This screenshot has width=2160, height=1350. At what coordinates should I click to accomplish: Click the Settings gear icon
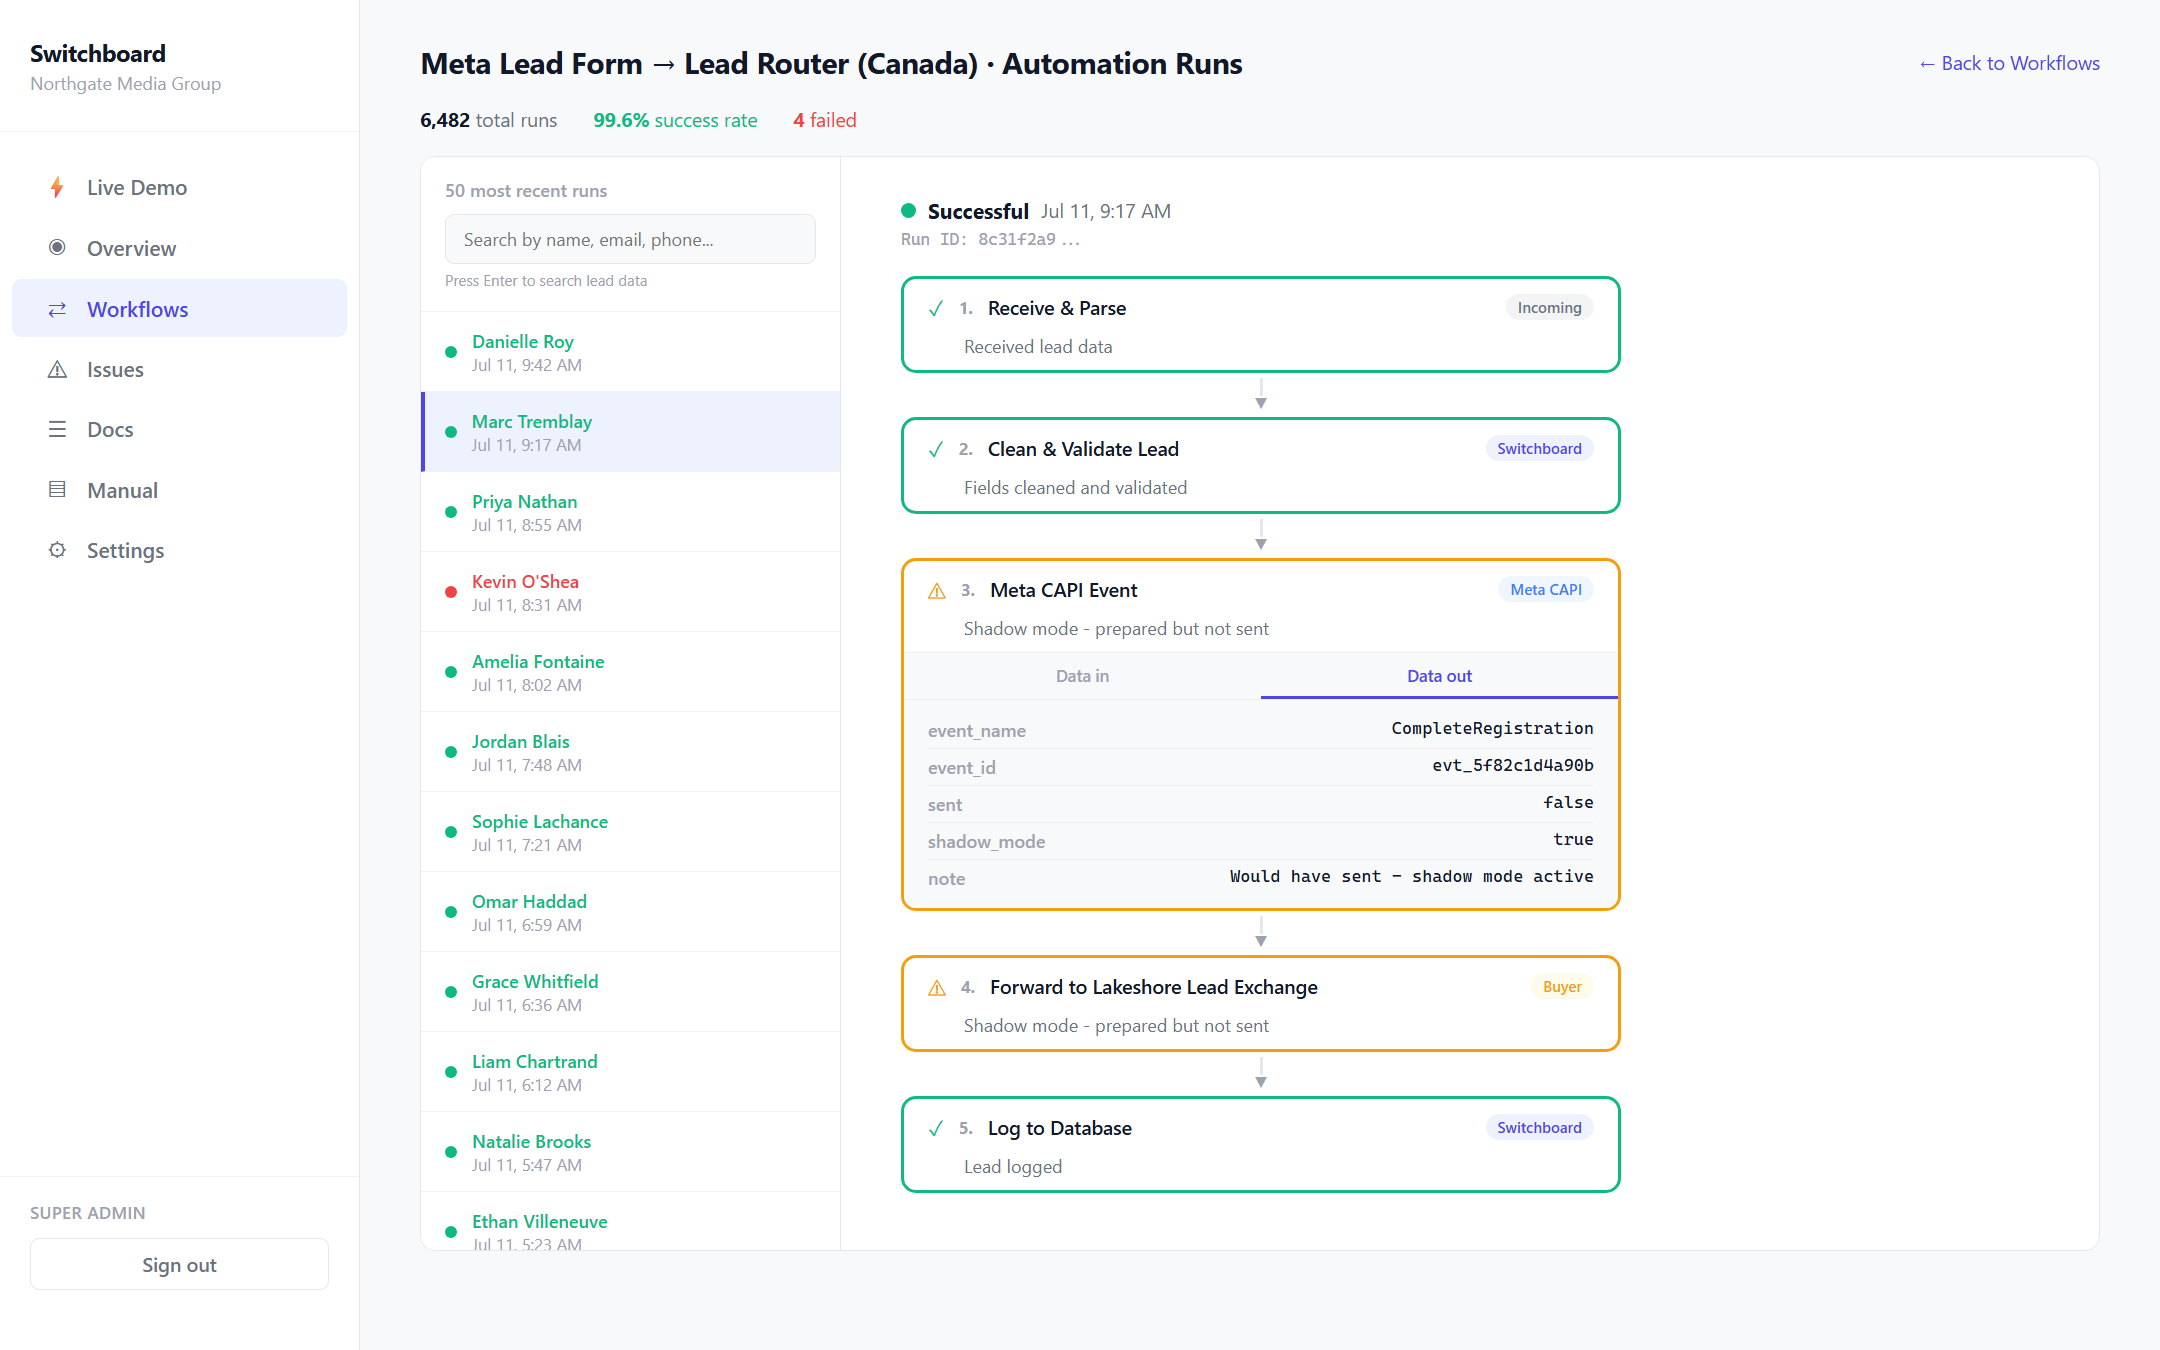(x=57, y=550)
